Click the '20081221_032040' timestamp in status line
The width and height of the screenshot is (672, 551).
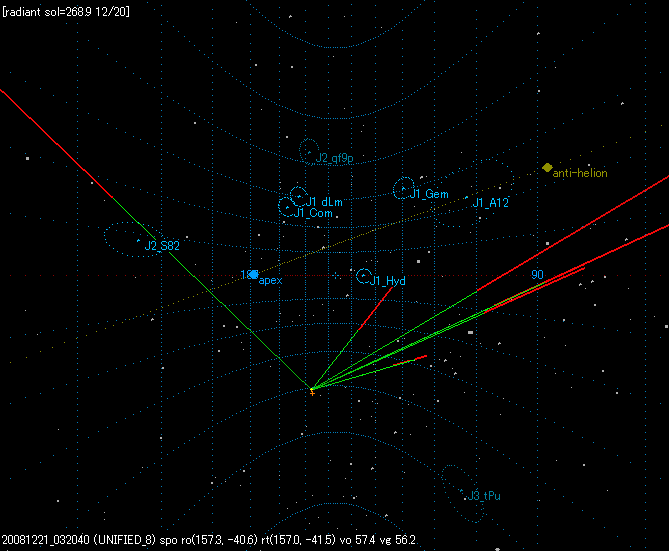coord(46,540)
